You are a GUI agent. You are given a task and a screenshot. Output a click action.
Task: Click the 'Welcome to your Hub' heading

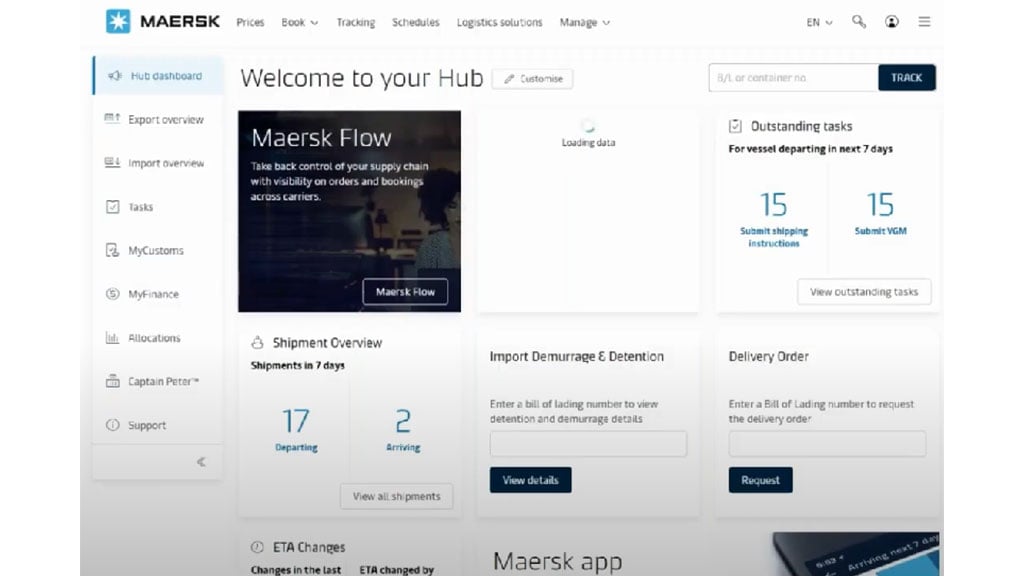(361, 78)
